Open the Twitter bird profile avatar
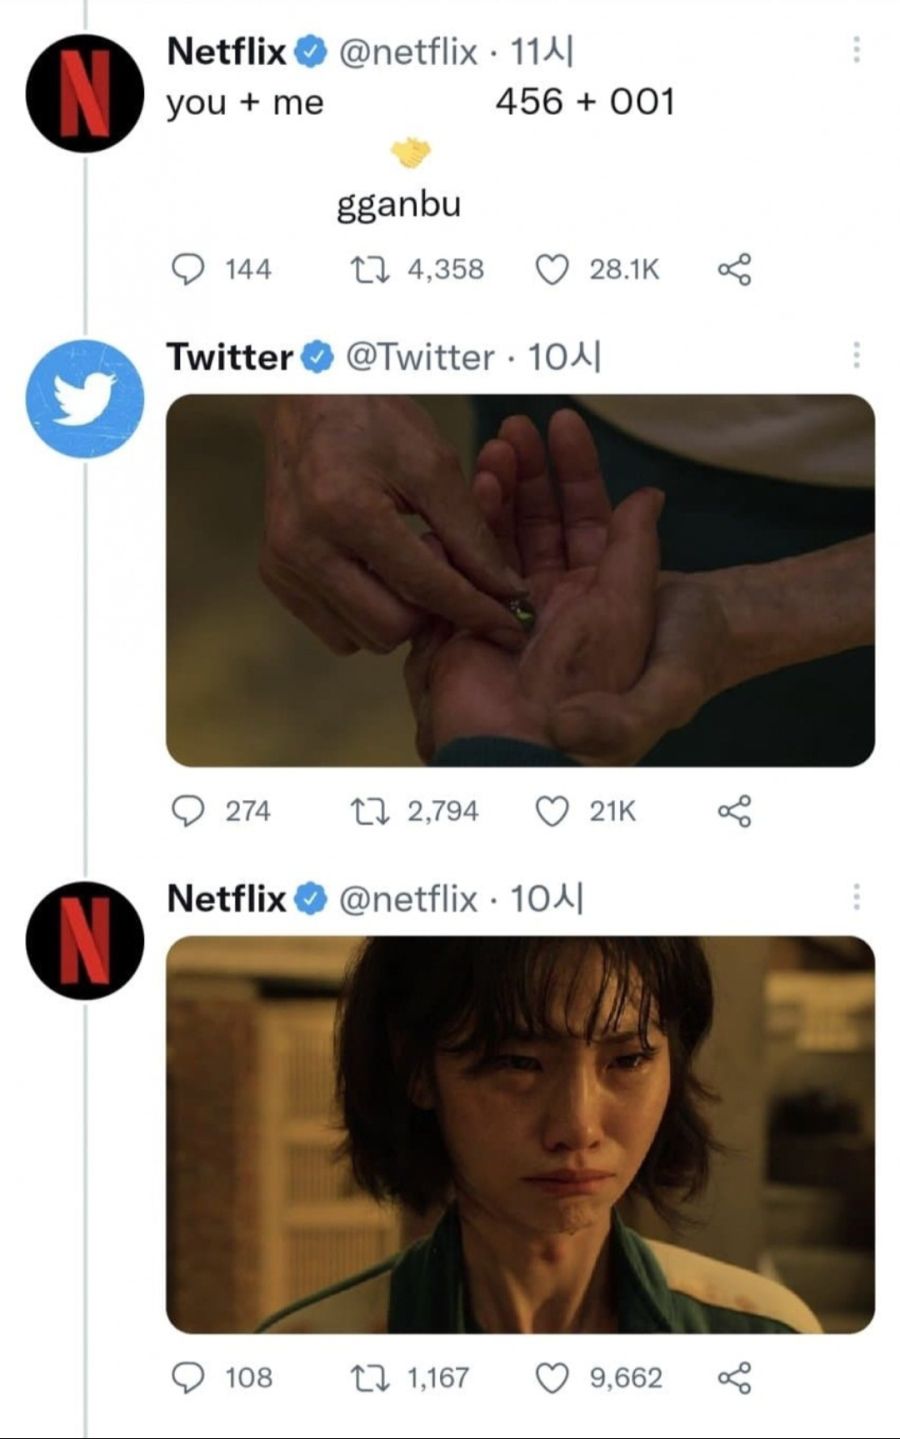Image resolution: width=900 pixels, height=1439 pixels. pyautogui.click(x=85, y=398)
